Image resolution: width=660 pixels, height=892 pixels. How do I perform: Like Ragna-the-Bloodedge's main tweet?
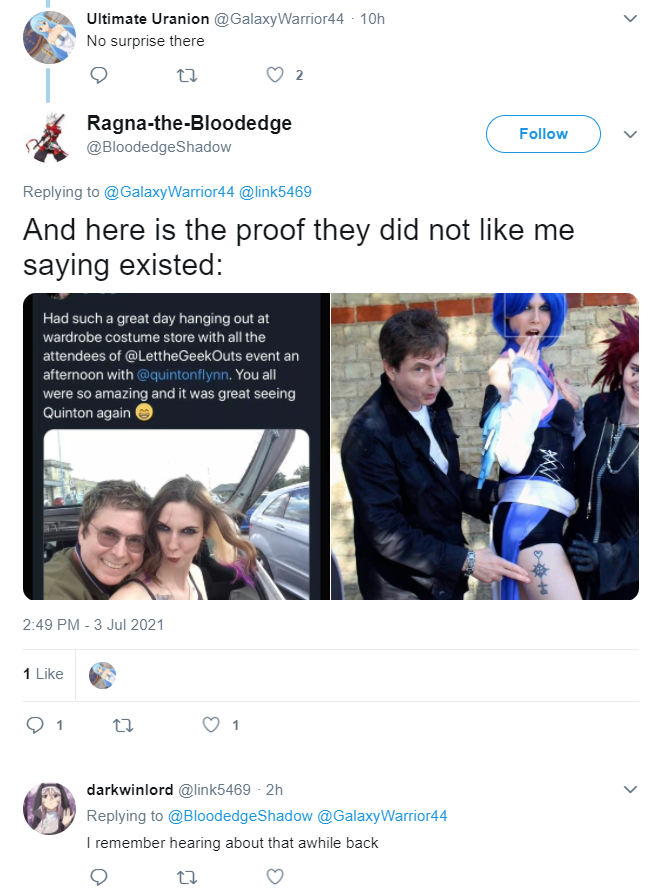point(211,725)
